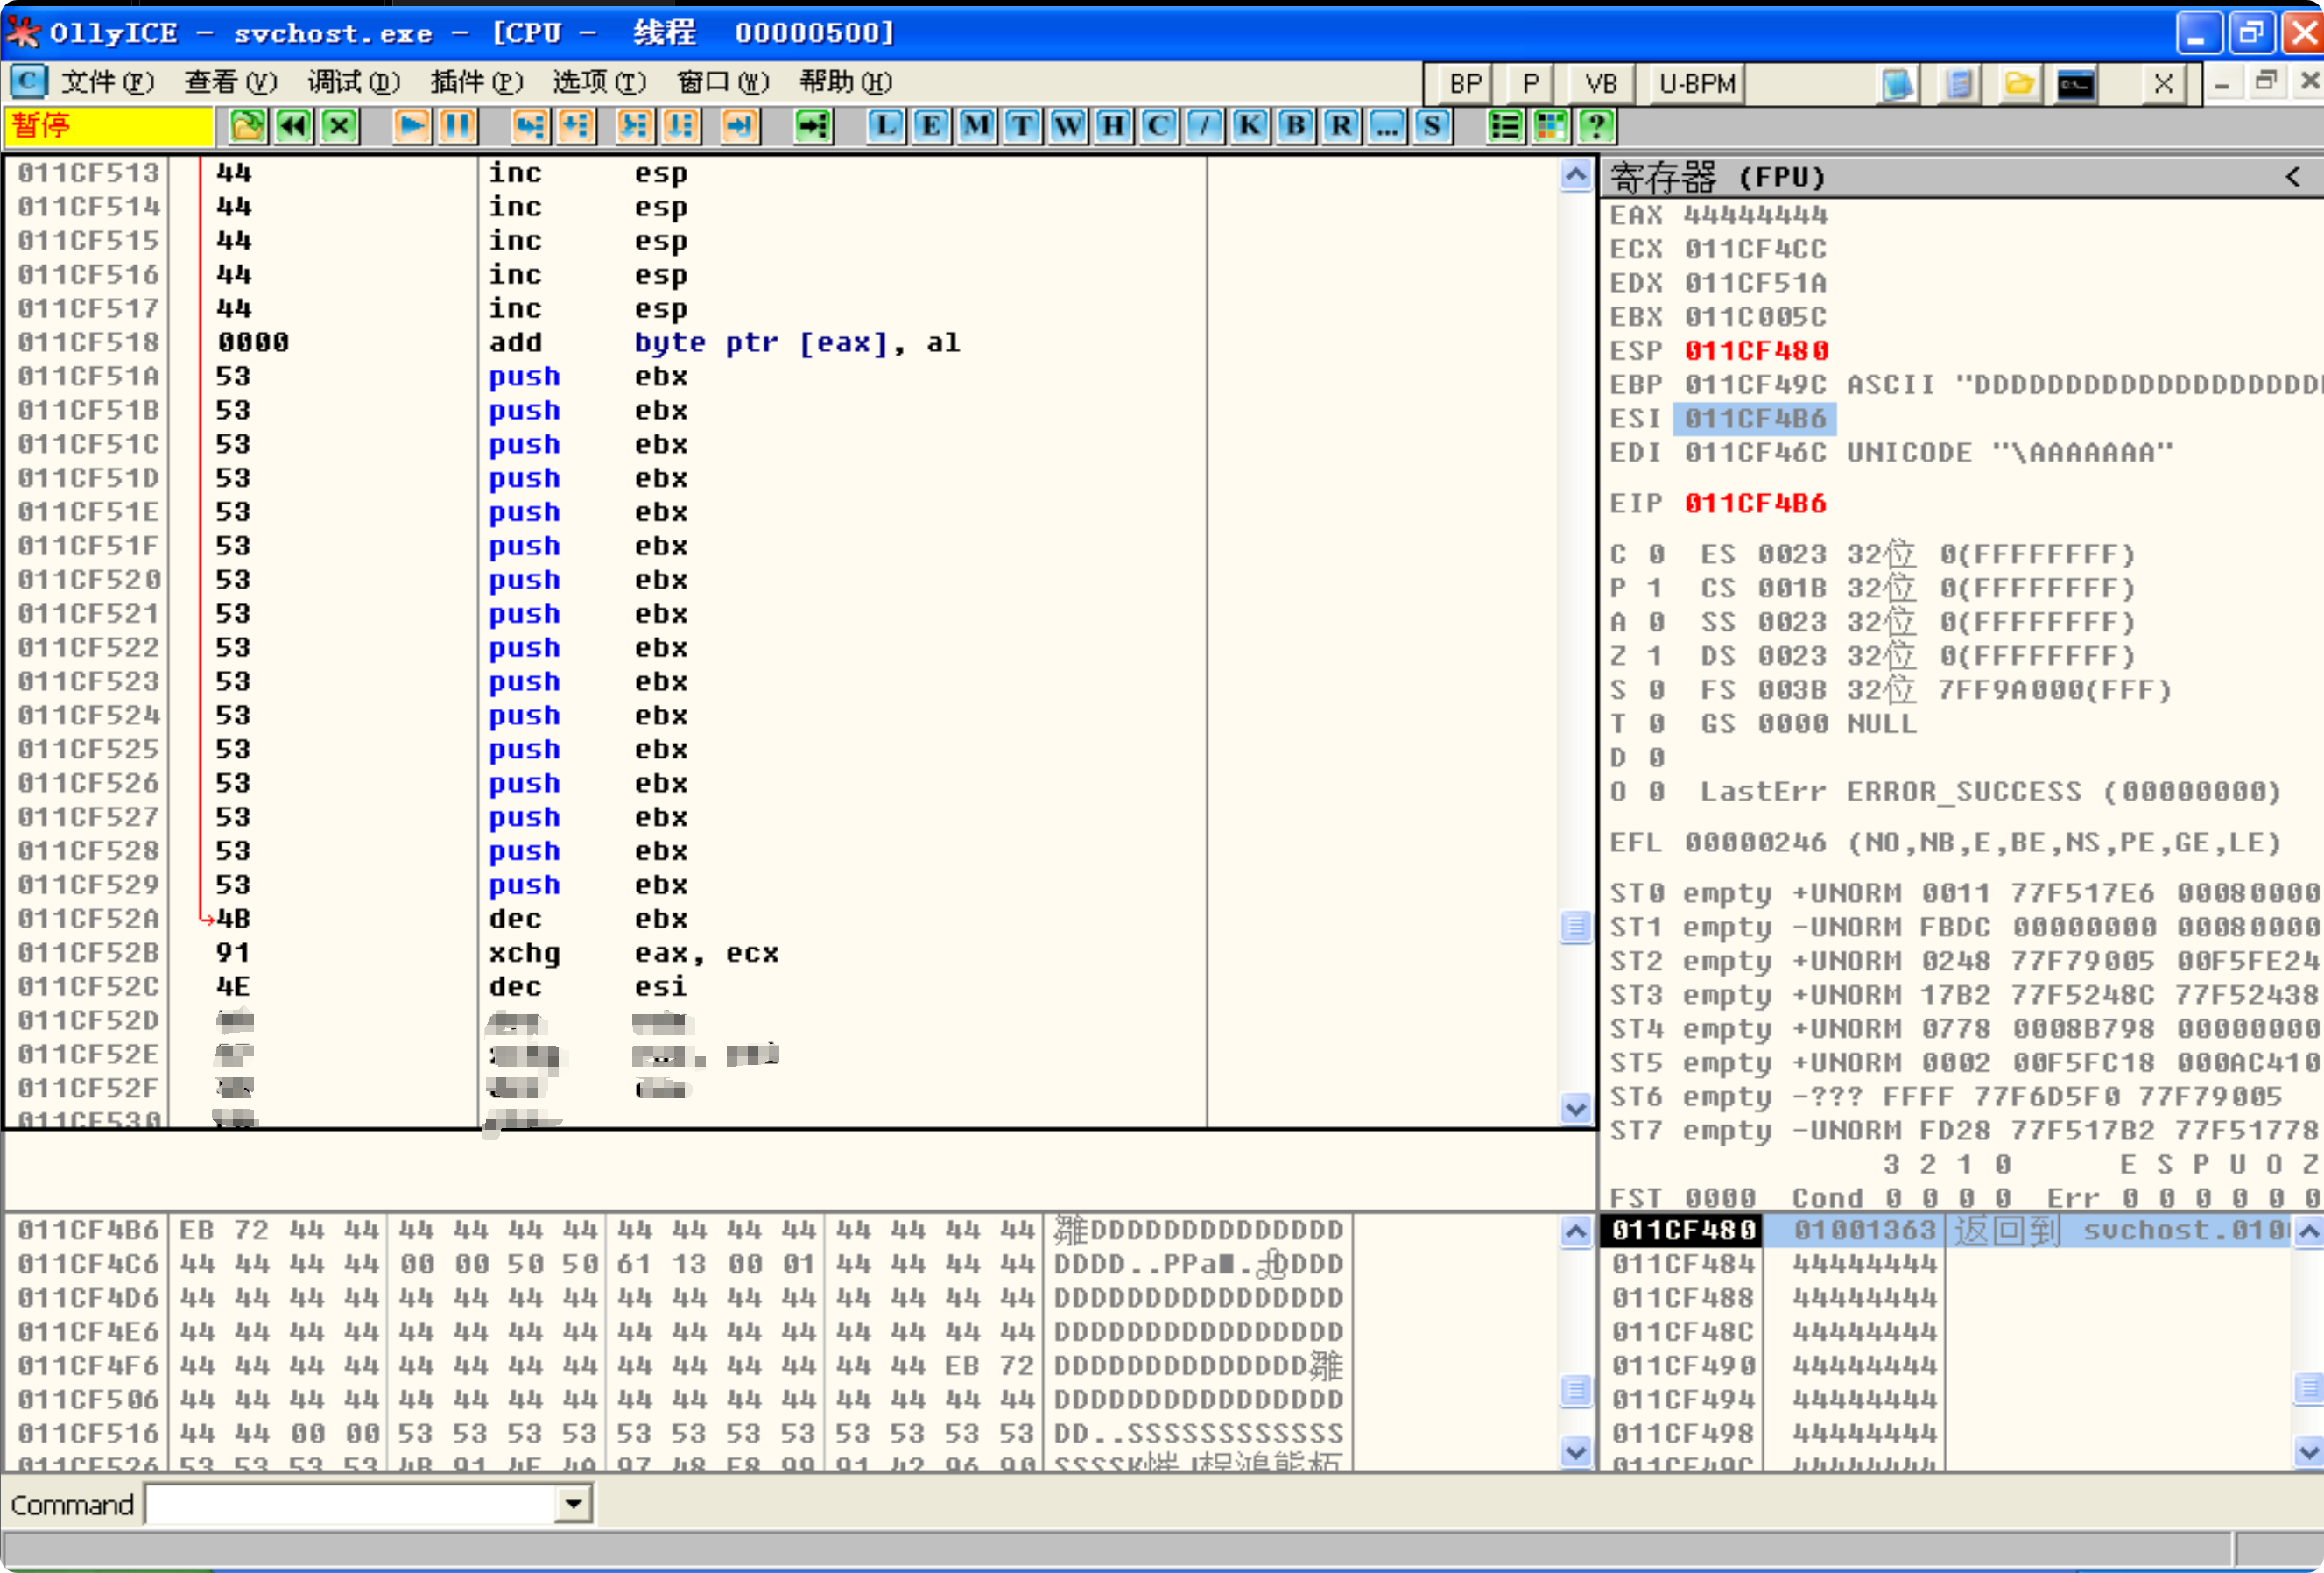Open the Memory map (M) window
The height and width of the screenshot is (1573, 2324).
pos(976,126)
